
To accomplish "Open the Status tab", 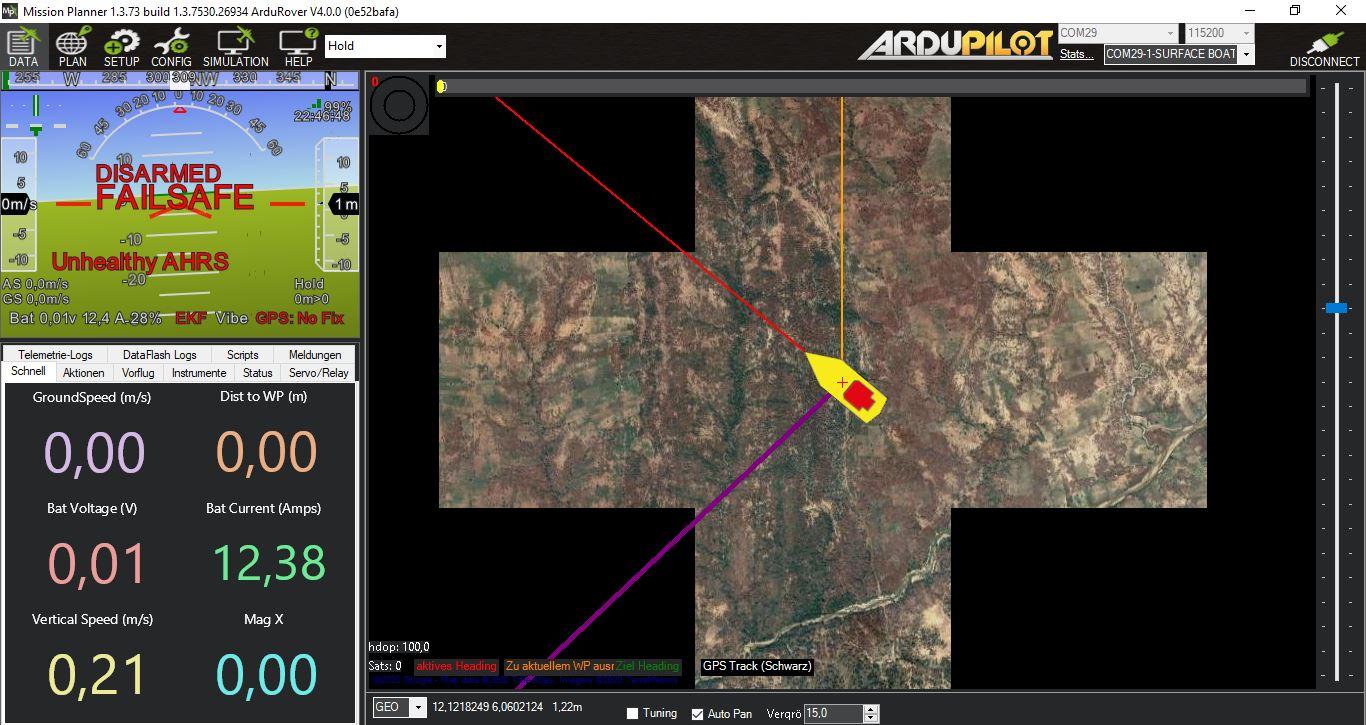I will tap(257, 373).
